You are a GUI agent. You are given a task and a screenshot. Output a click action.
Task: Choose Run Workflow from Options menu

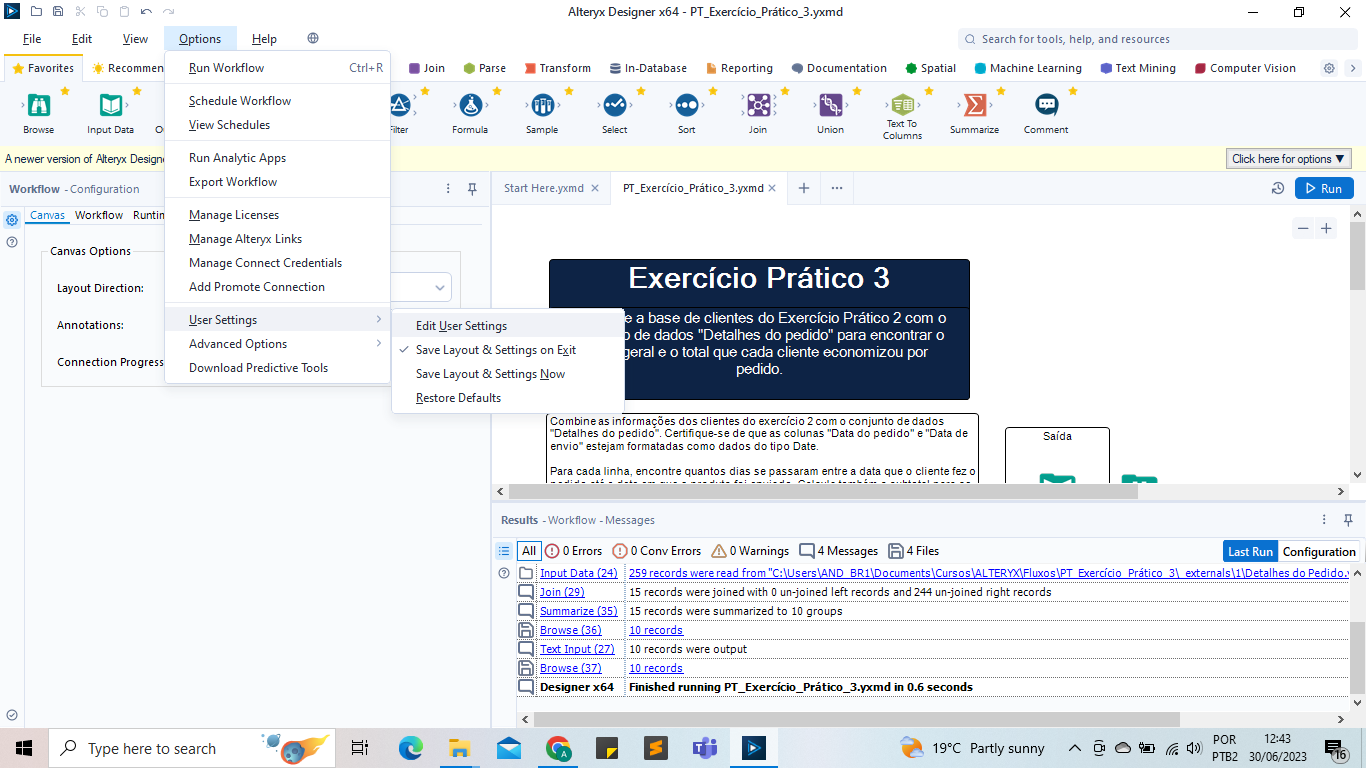277,68
